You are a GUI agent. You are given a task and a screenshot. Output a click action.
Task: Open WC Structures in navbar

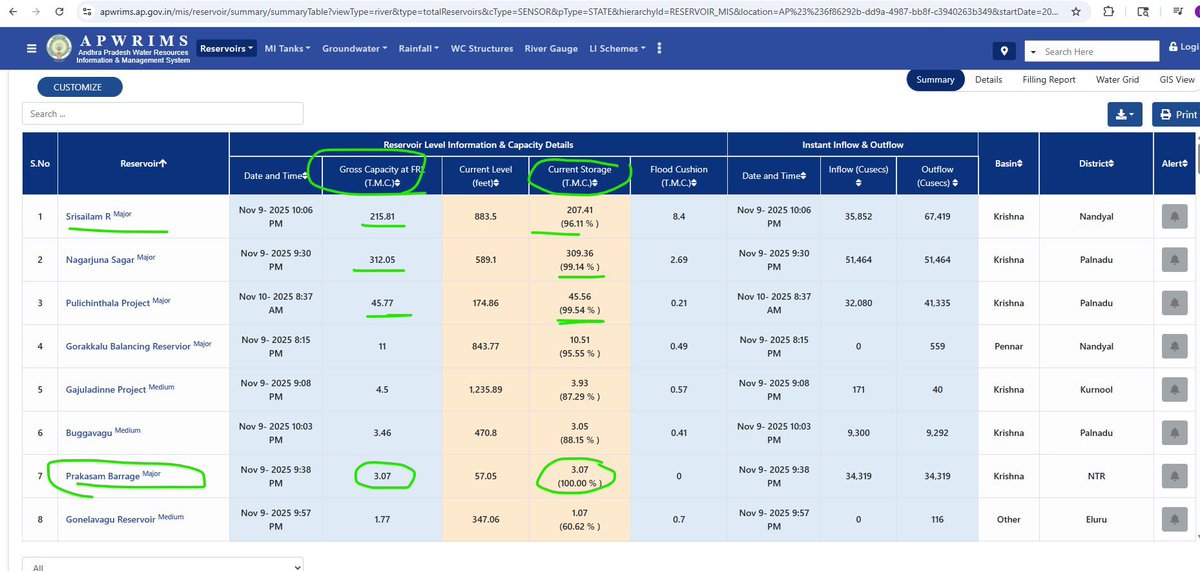482,48
